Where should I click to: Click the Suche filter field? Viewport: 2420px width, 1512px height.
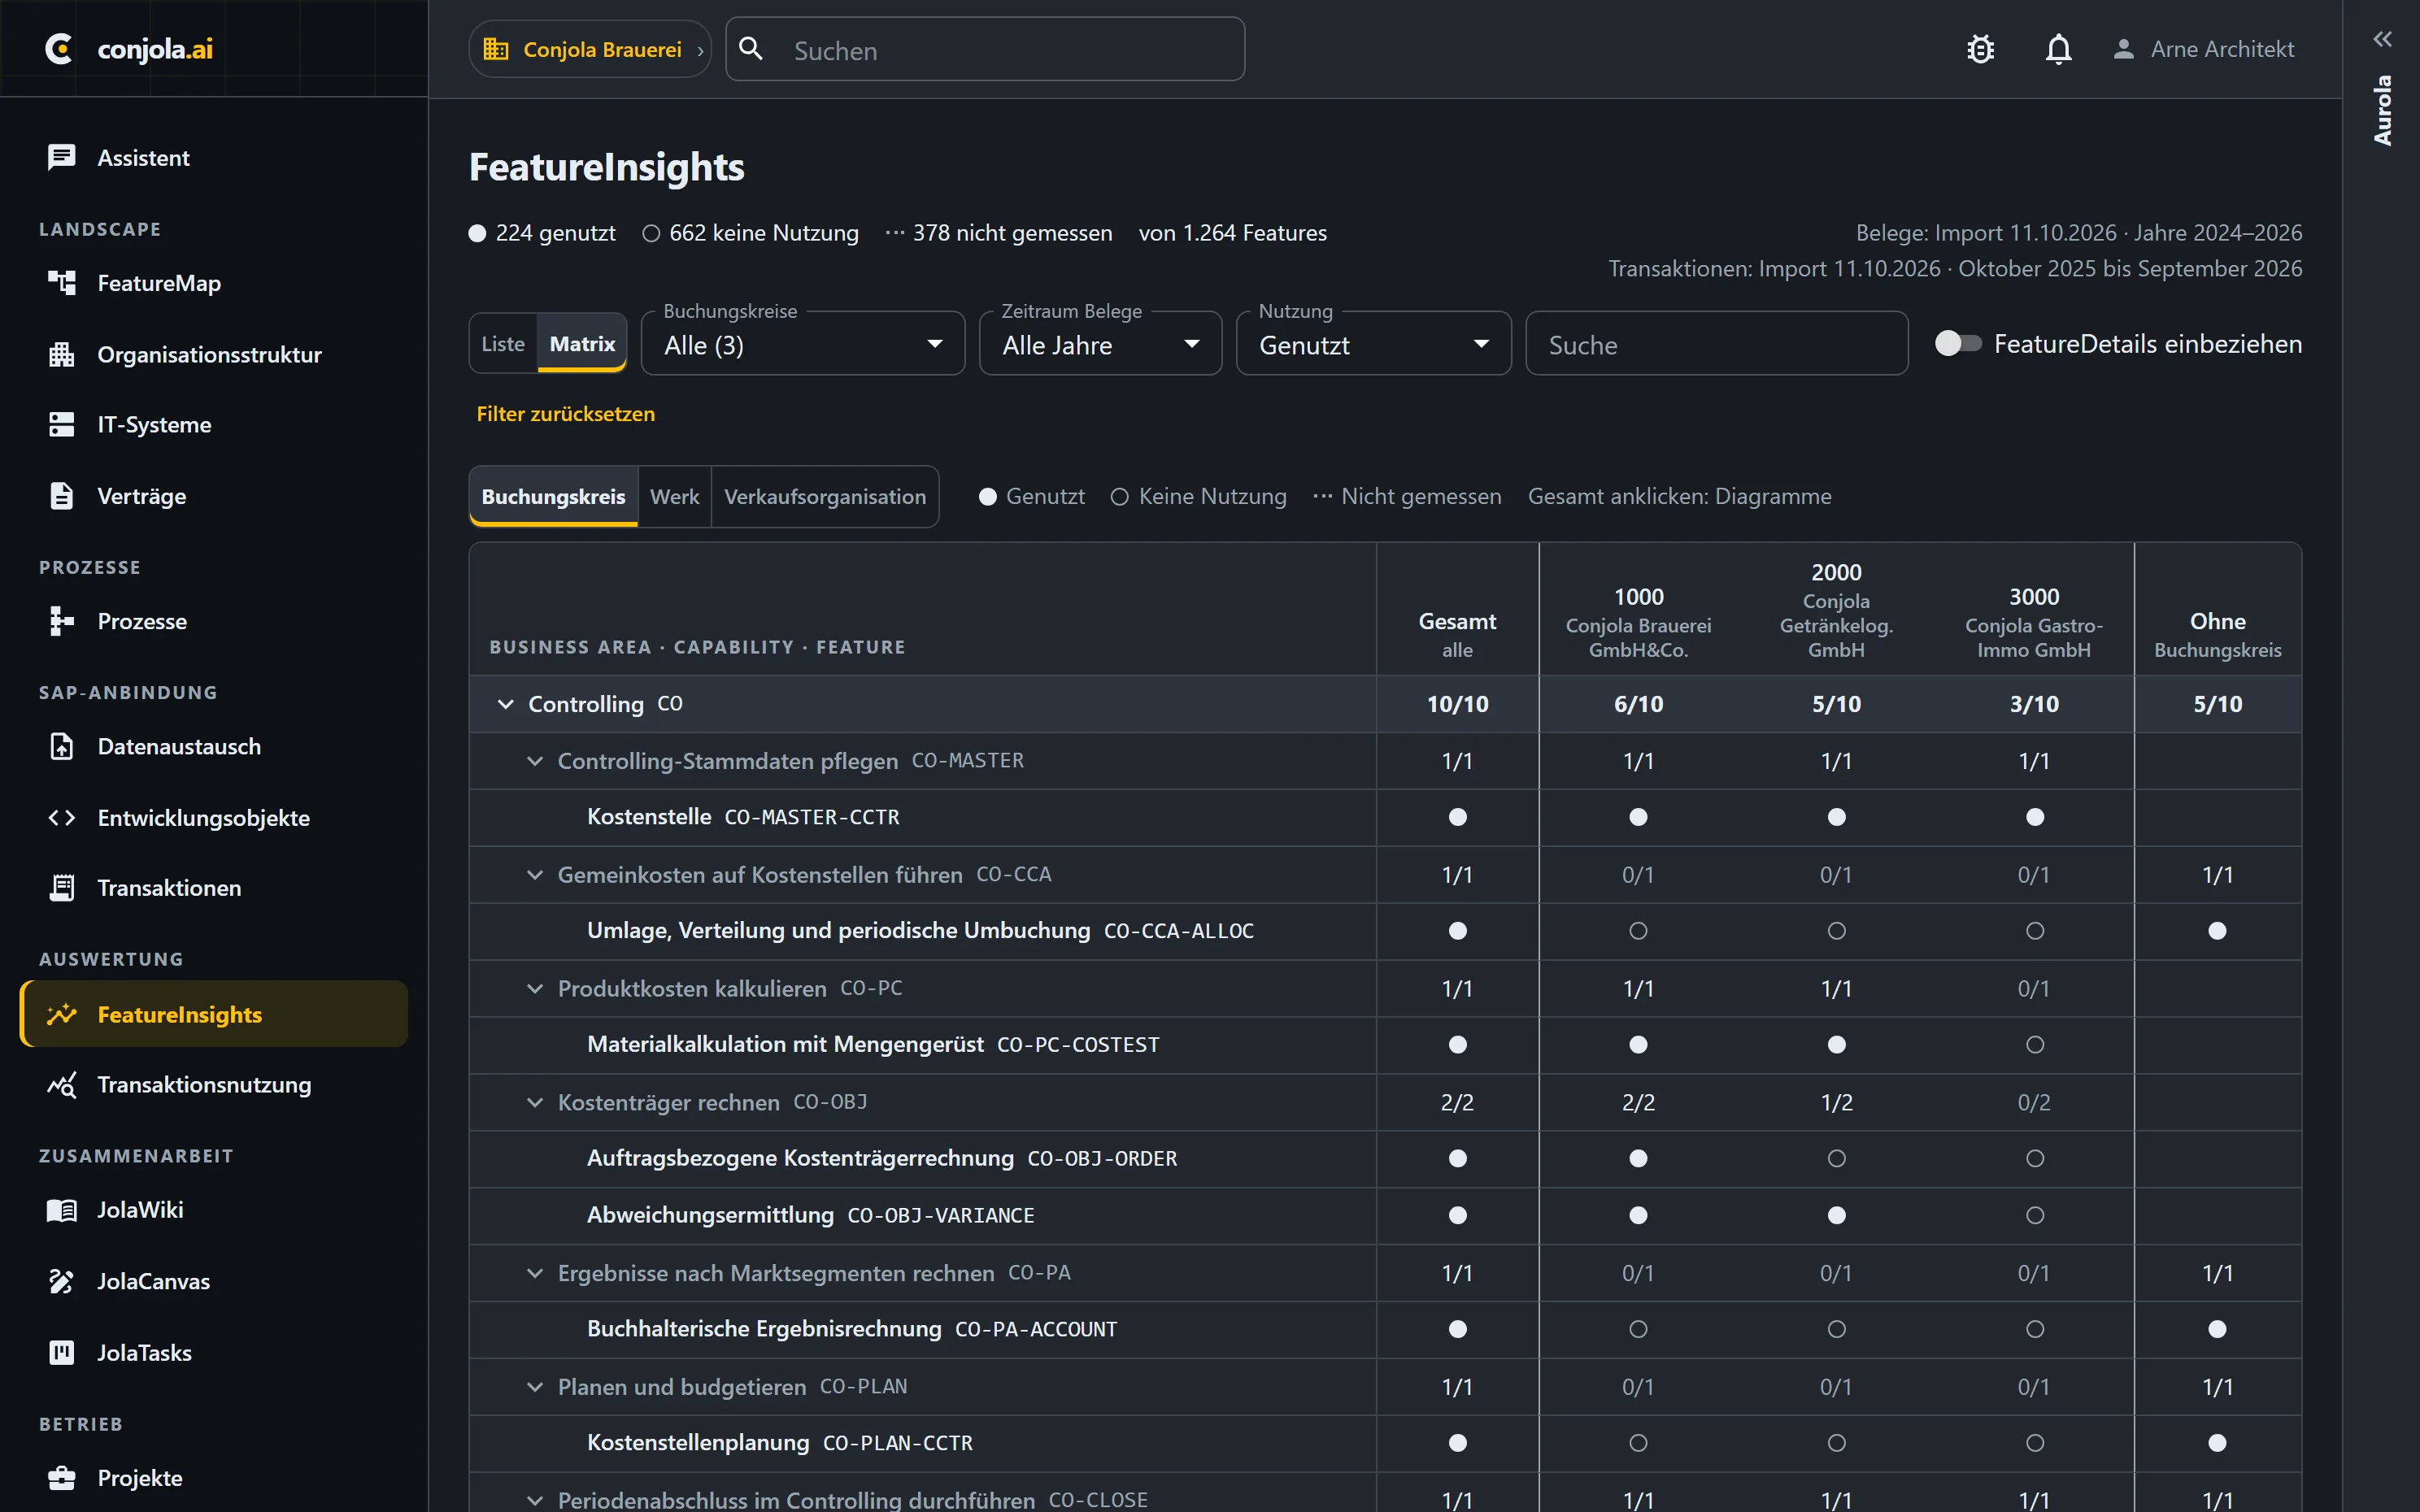click(1716, 344)
